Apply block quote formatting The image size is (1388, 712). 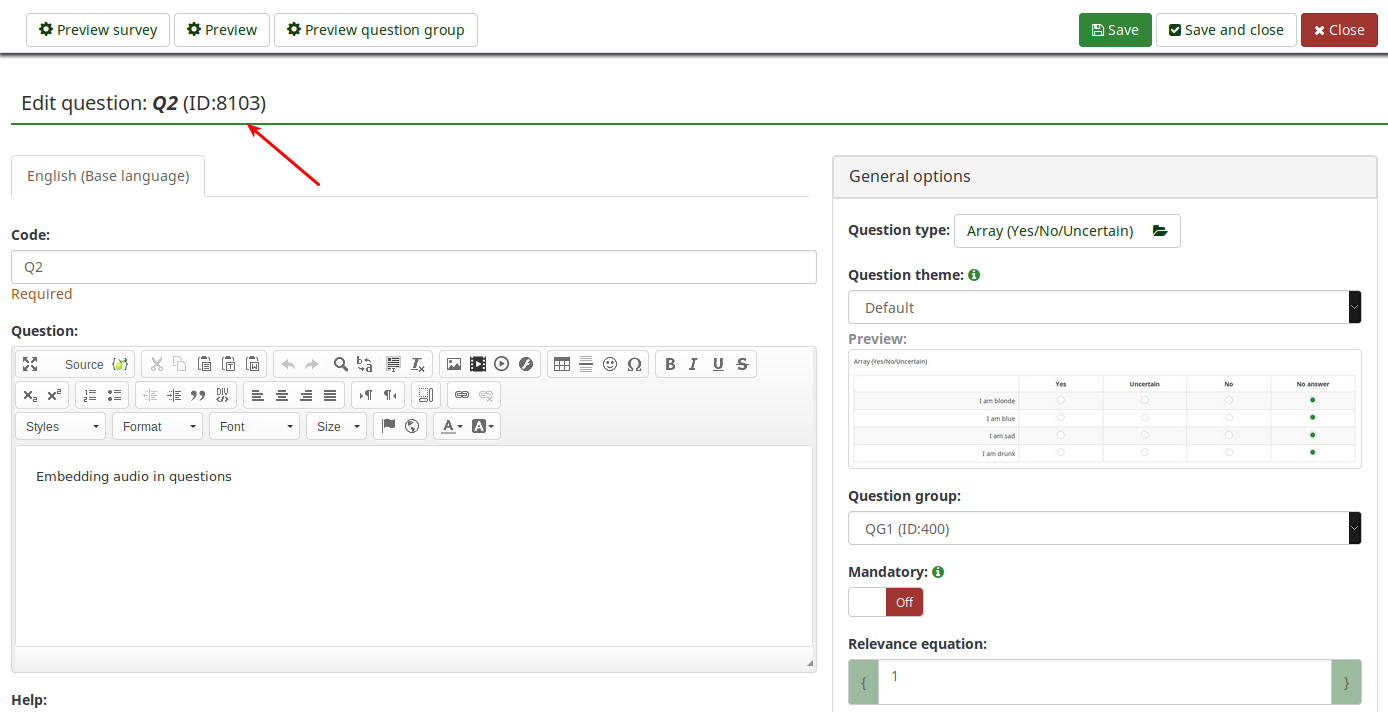click(198, 395)
